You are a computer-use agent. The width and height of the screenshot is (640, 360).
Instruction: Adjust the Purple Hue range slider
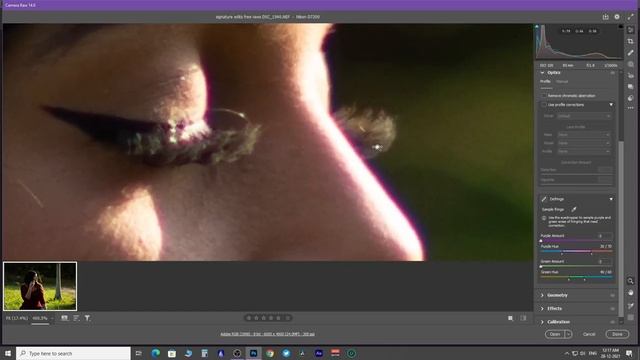pos(576,252)
